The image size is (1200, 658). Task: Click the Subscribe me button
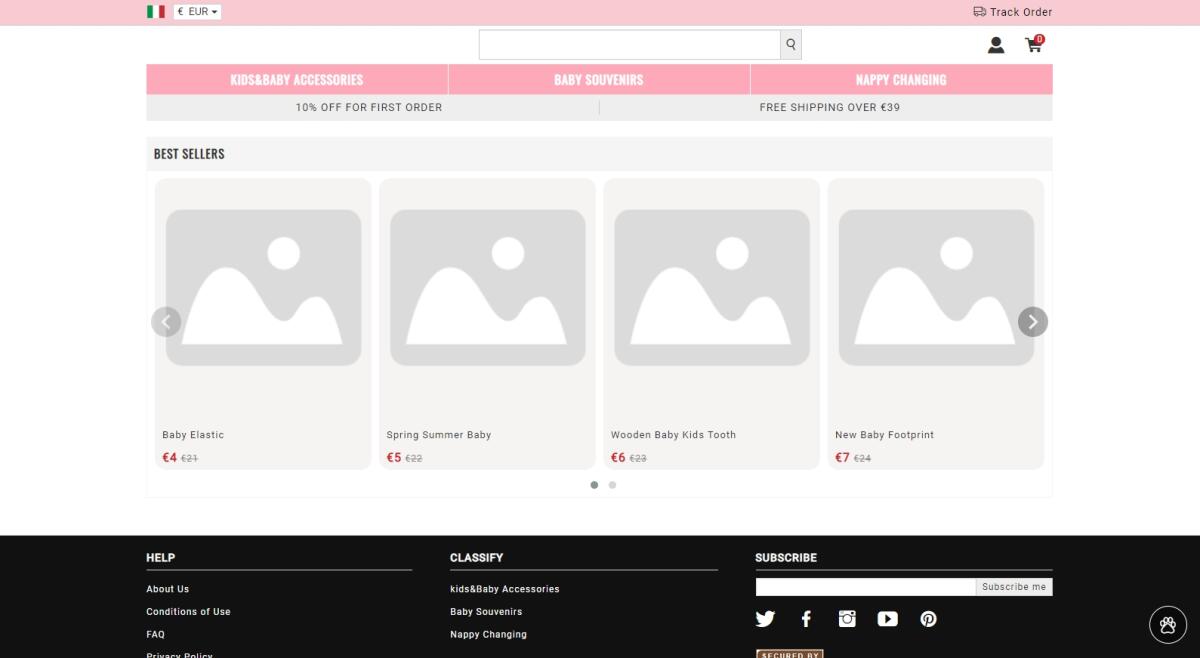pos(1013,587)
